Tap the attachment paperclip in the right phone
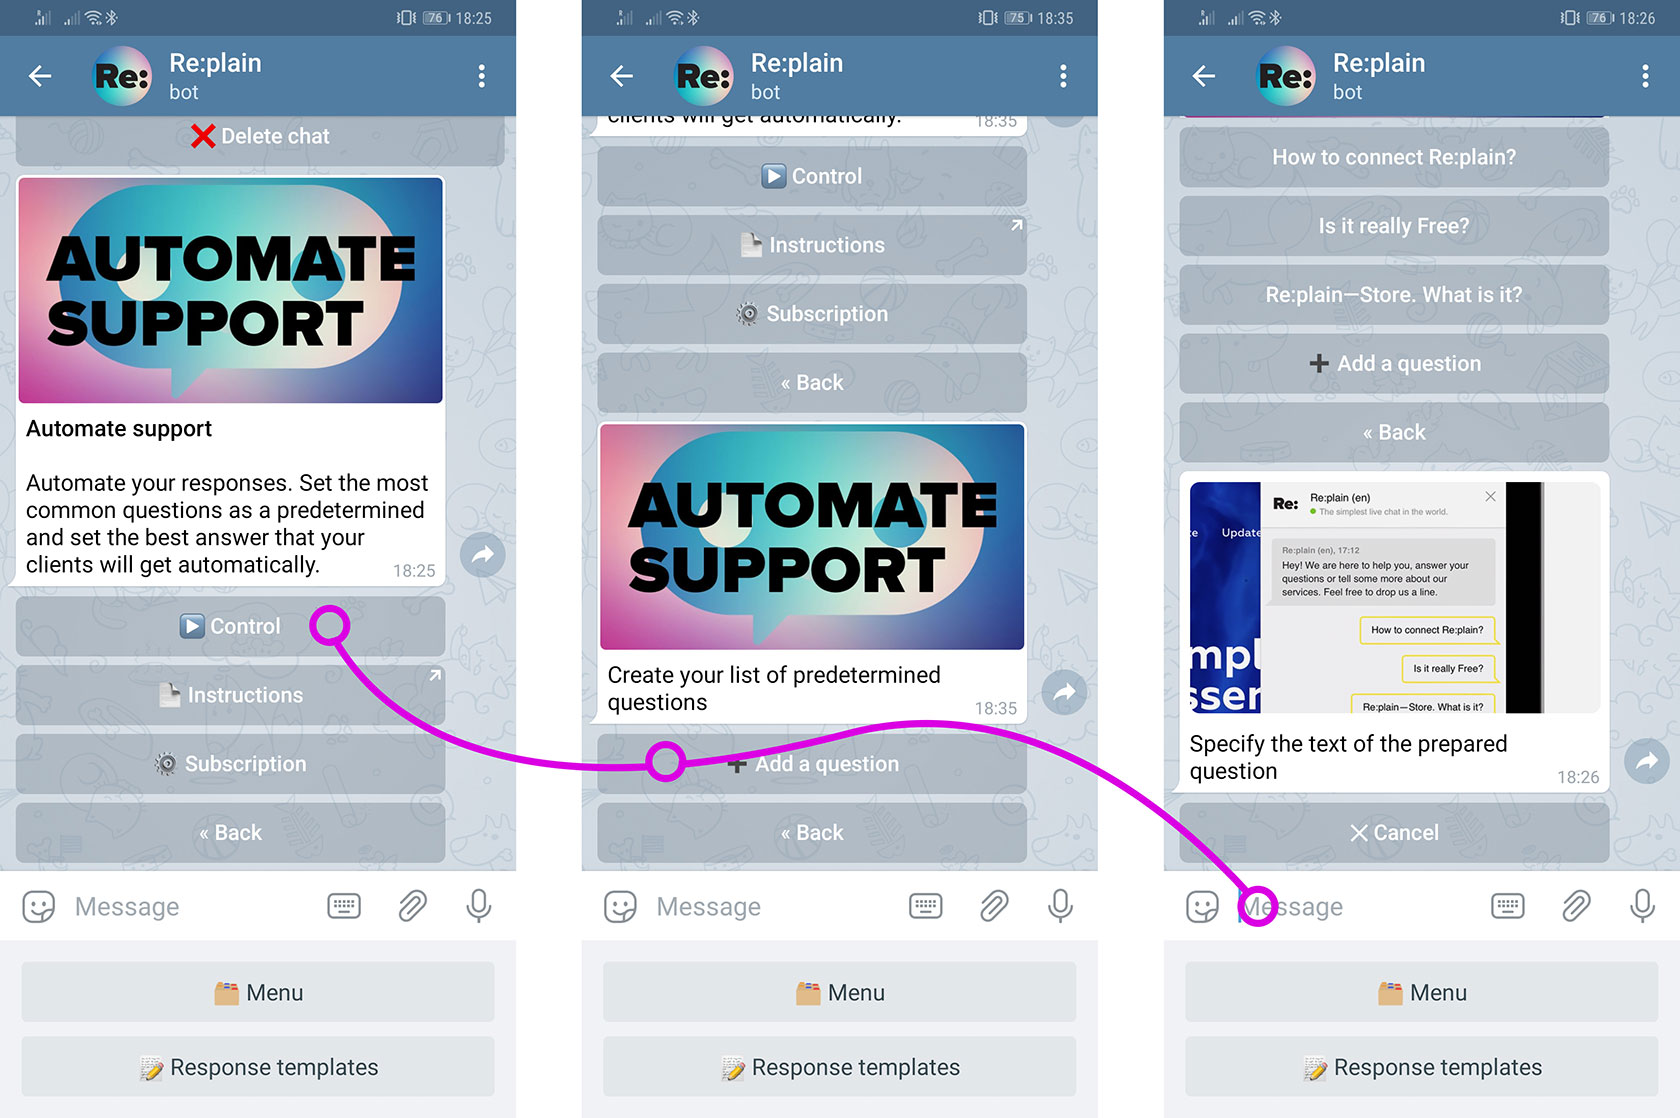Screen dimensions: 1680x1118 [1576, 906]
